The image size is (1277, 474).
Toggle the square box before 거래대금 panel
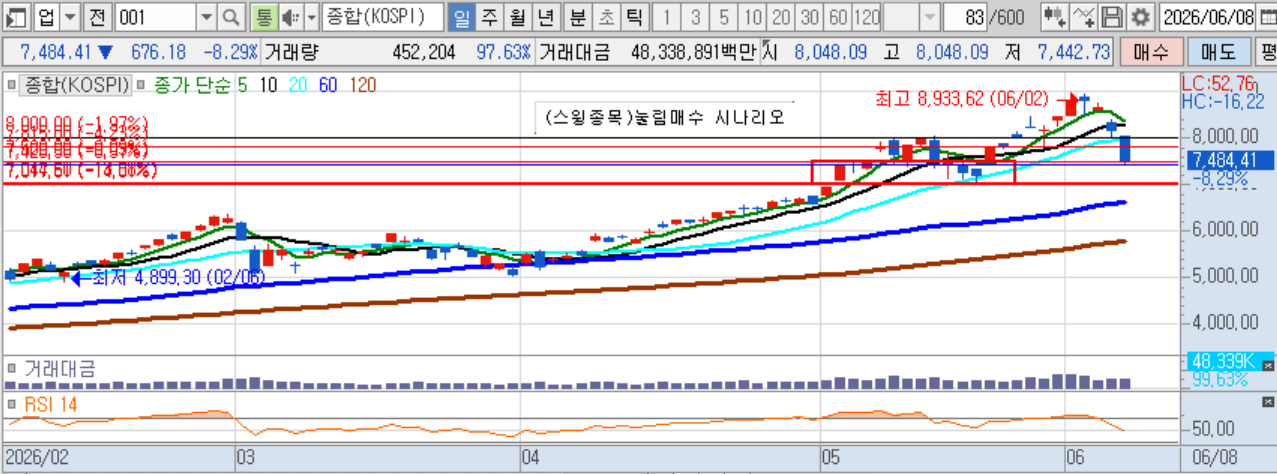(14, 366)
